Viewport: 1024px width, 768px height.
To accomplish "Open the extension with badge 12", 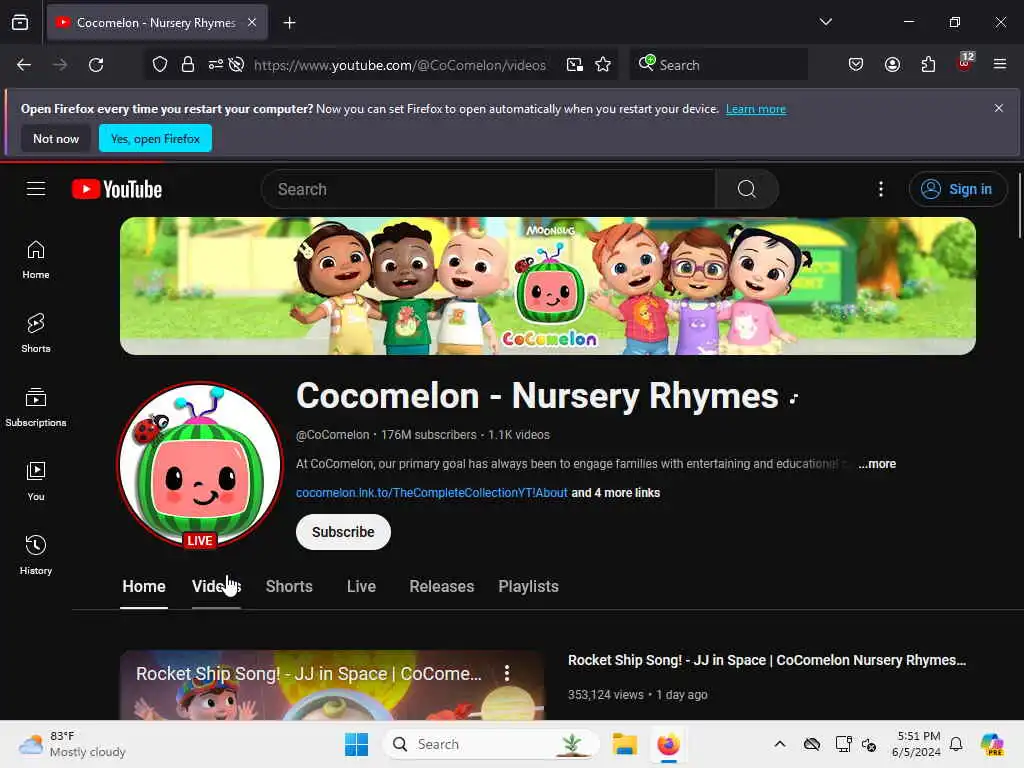I will [x=965, y=63].
